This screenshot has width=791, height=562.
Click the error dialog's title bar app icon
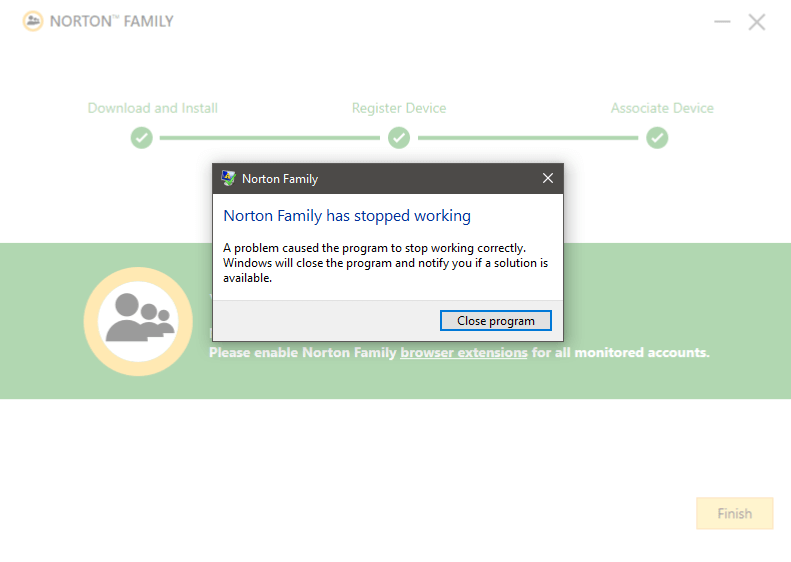(x=229, y=178)
